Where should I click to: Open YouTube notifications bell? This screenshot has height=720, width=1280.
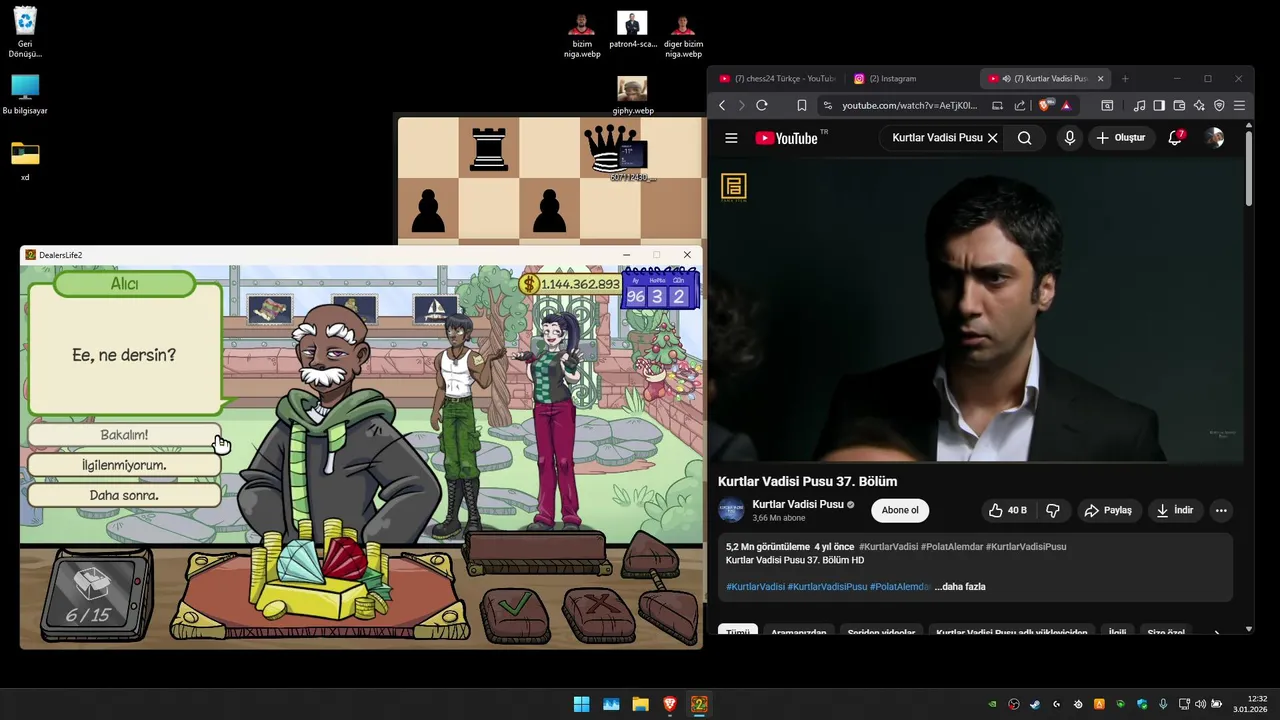click(x=1176, y=138)
